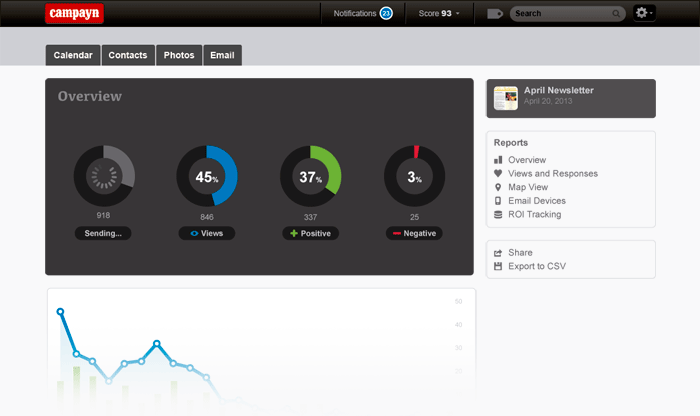Image resolution: width=700 pixels, height=416 pixels.
Task: Open the Email Devices report
Action: point(537,201)
